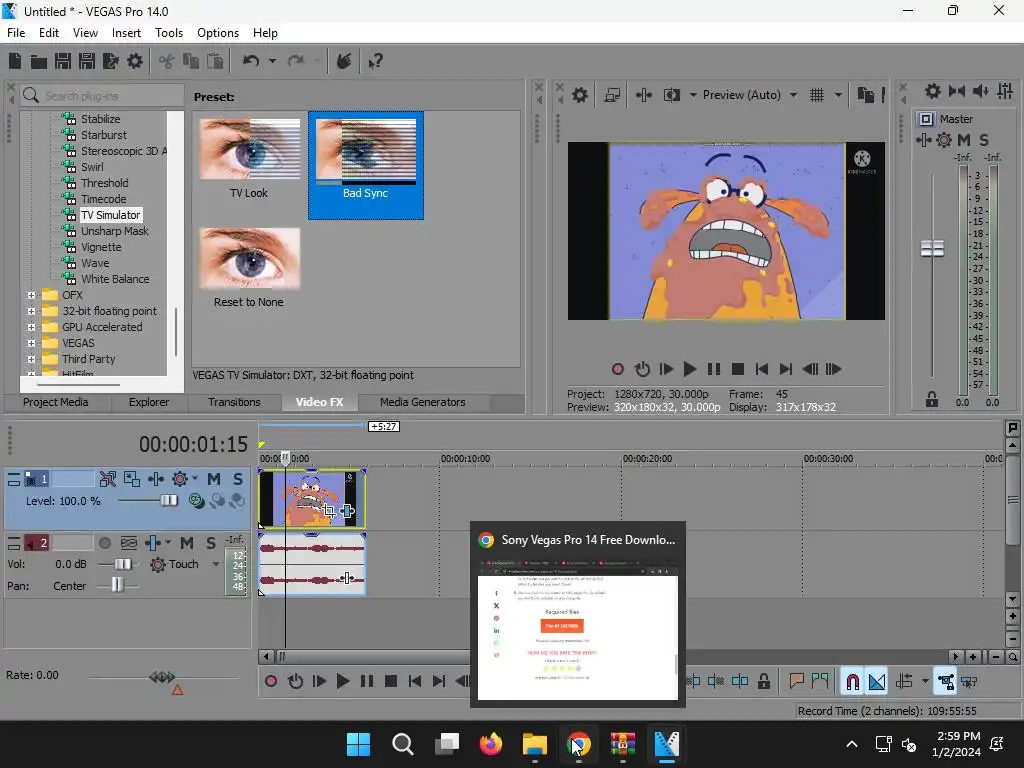Open the mixer faders icon in Master panel
This screenshot has height=768, width=1024.
pos(1005,91)
